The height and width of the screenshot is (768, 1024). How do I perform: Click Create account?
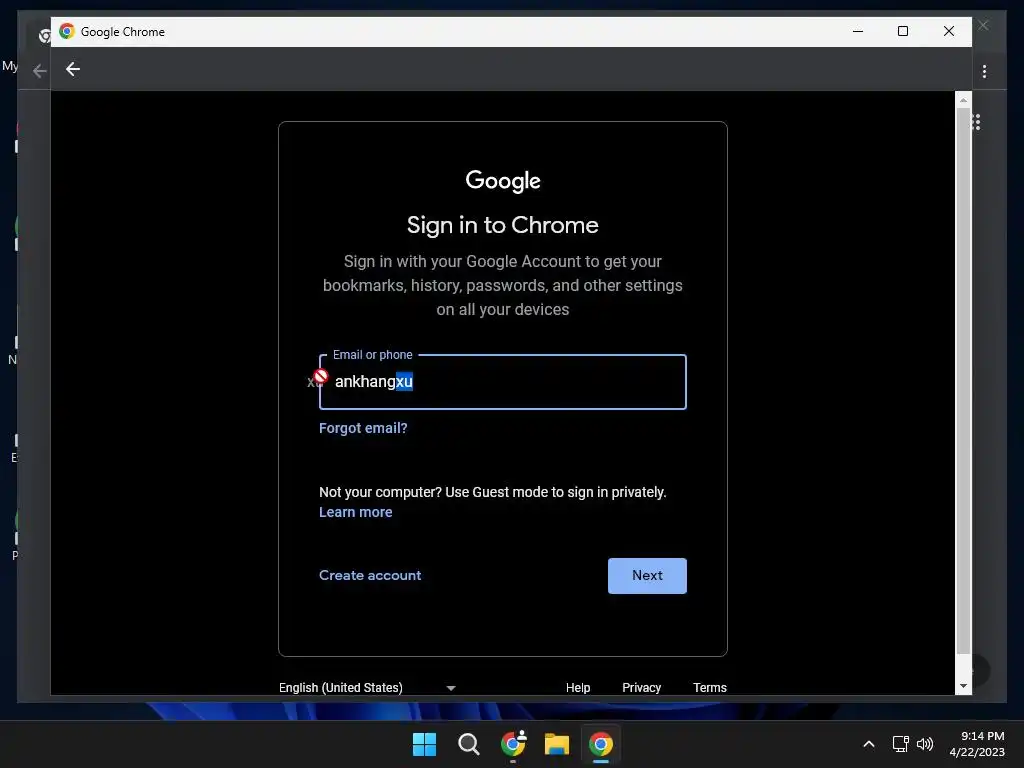[370, 575]
